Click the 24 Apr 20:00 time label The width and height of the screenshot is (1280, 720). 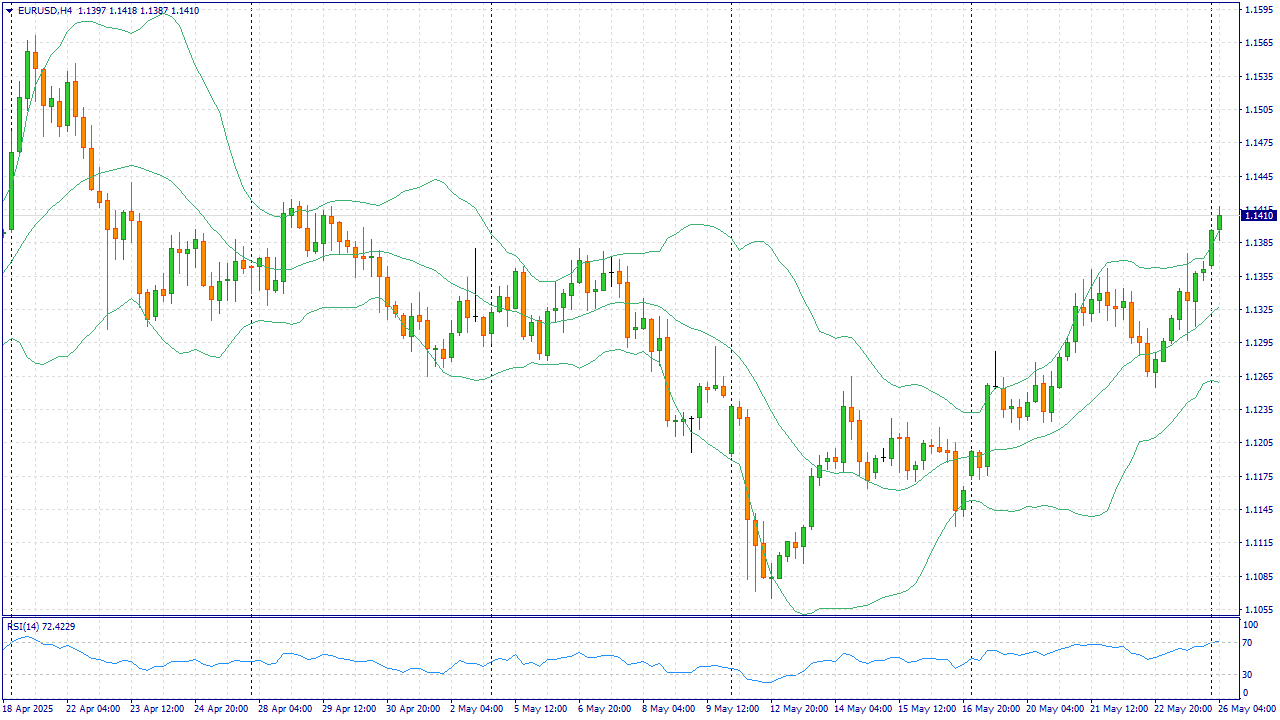point(220,709)
